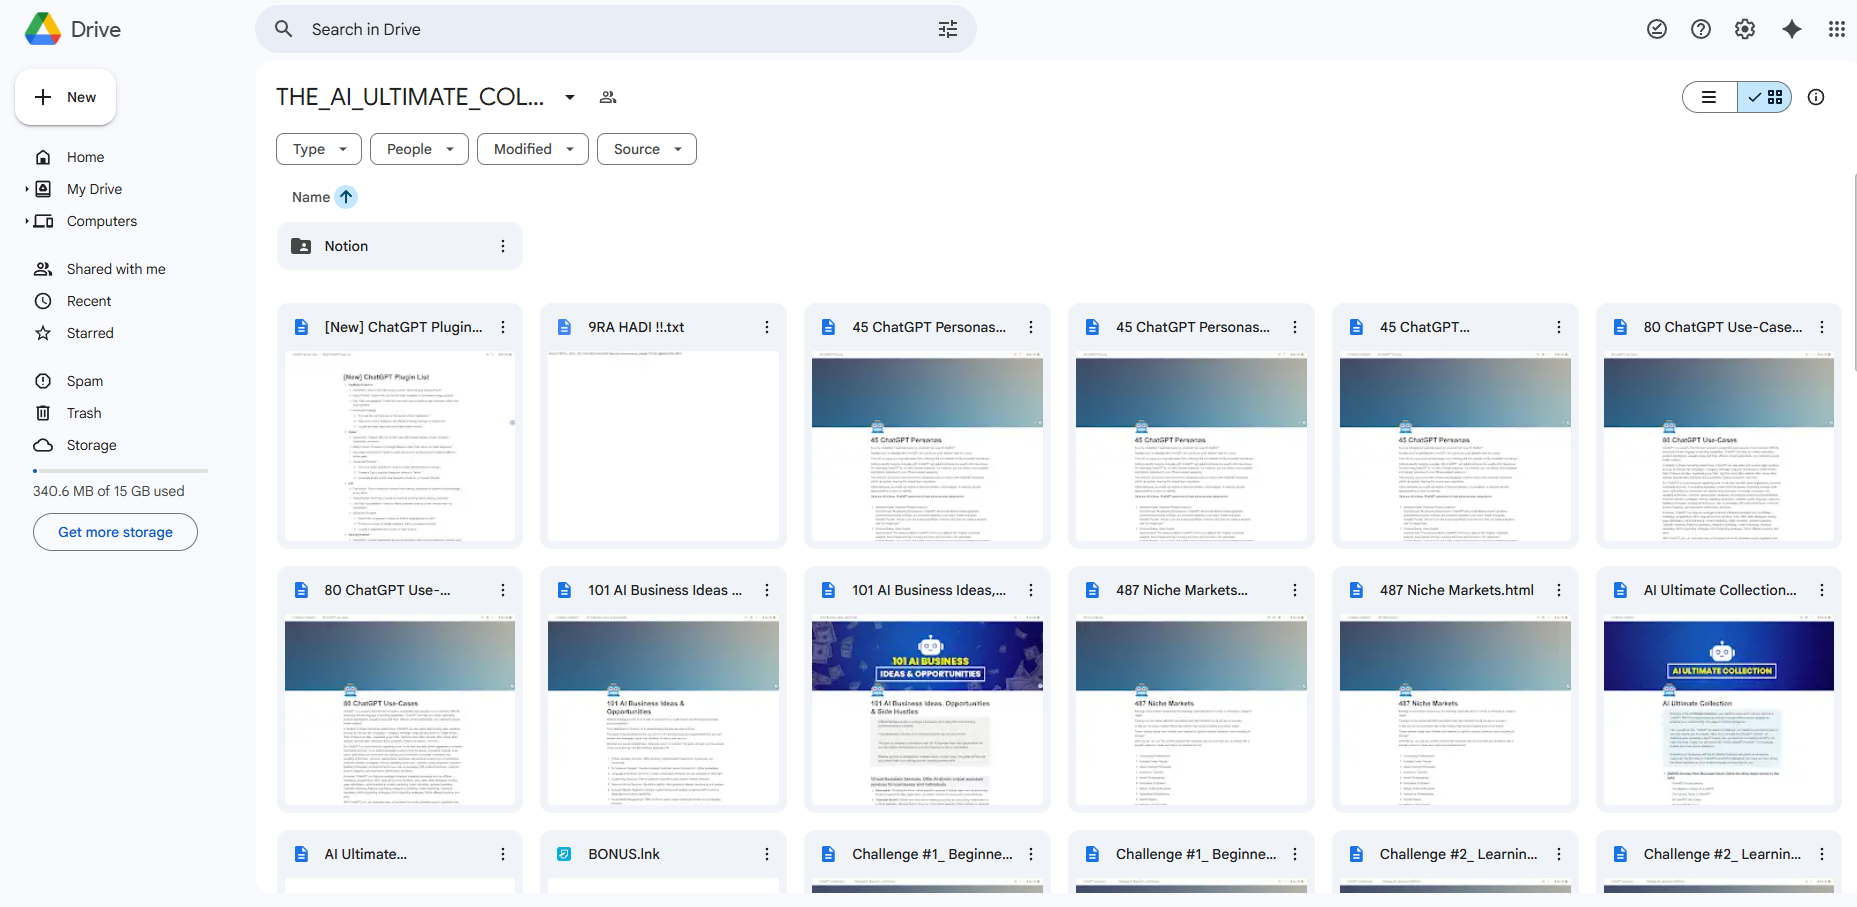Open more actions for Notion folder
The height and width of the screenshot is (907, 1857).
click(503, 246)
